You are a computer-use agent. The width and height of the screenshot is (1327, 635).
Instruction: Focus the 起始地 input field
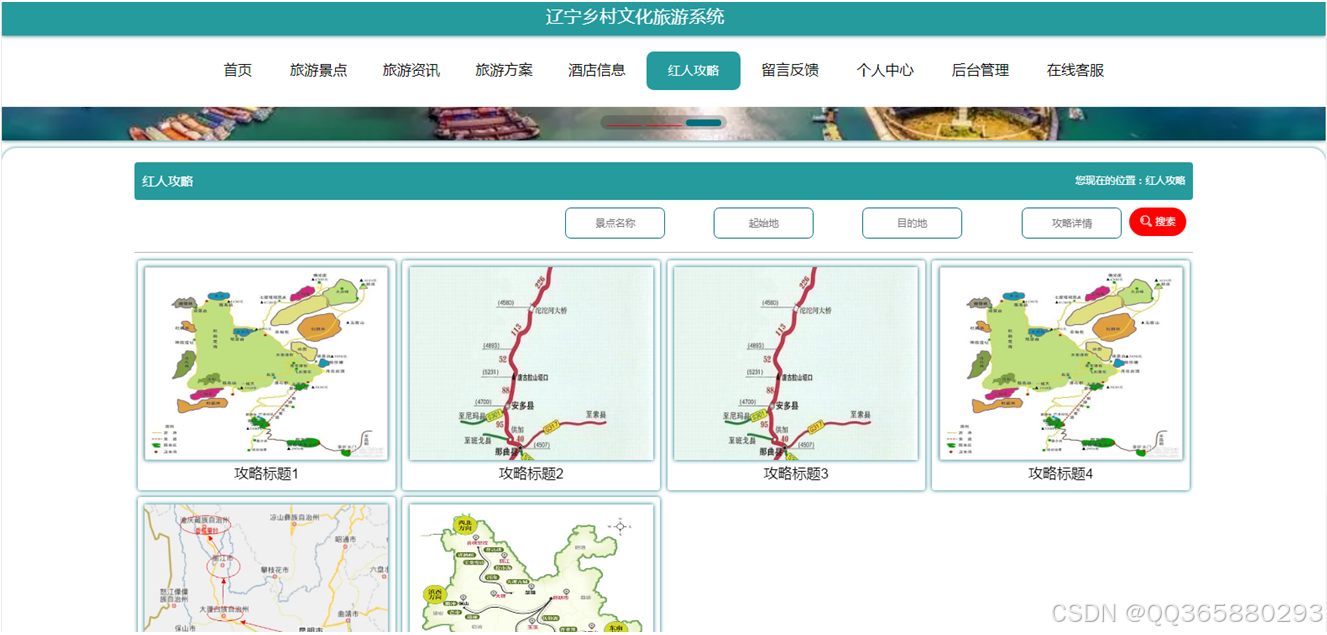coord(763,223)
